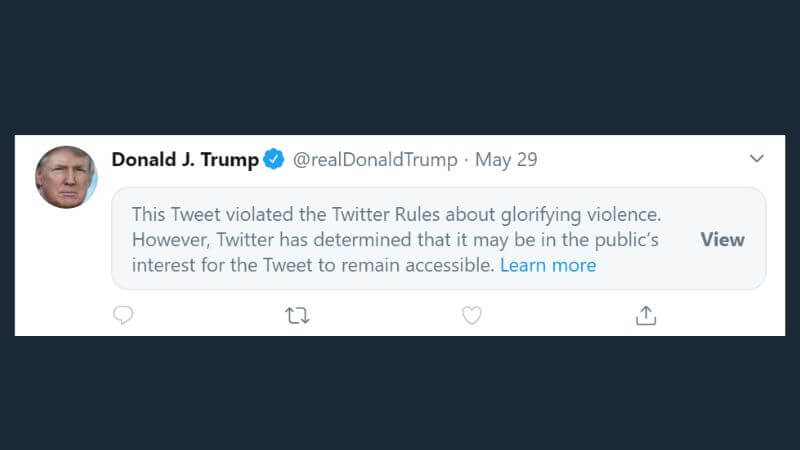This screenshot has height=450, width=800.
Task: Click the dark background below the tweet card
Action: pos(400,395)
